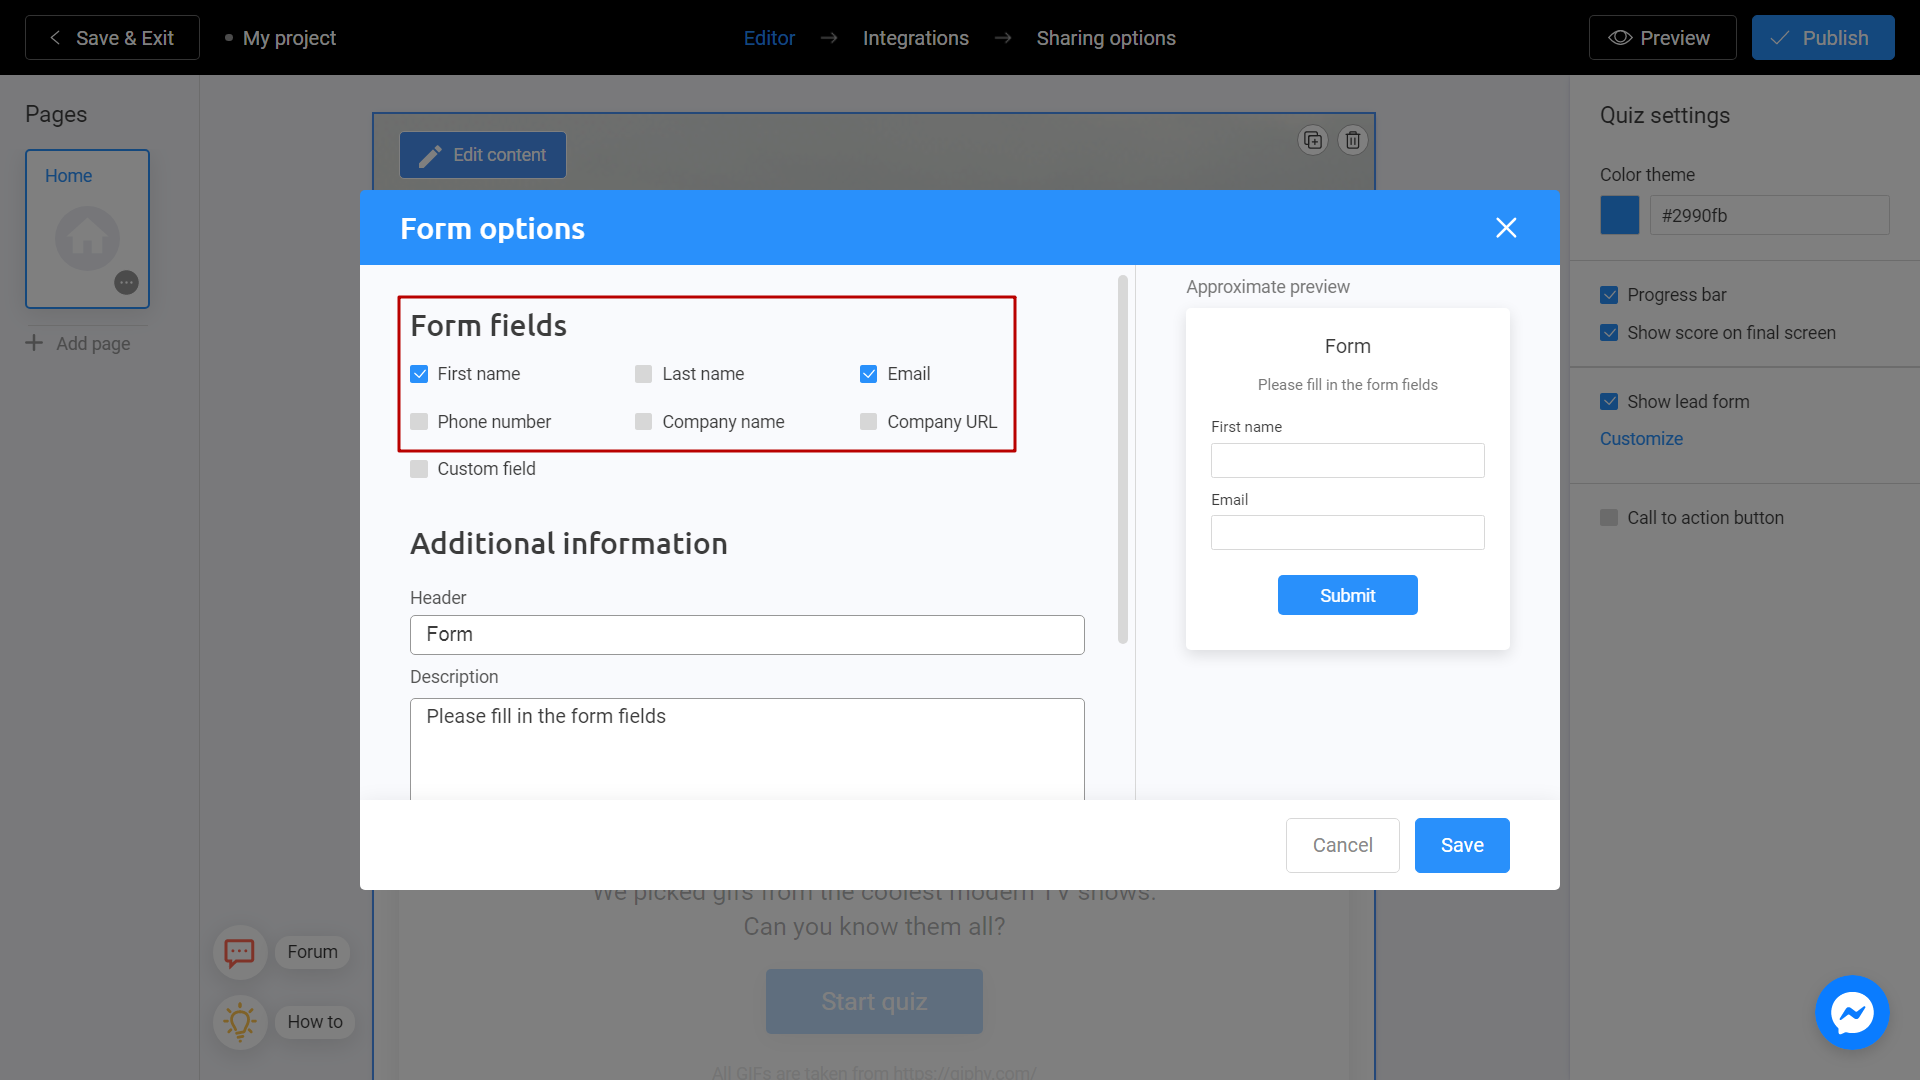Image resolution: width=1920 pixels, height=1080 pixels.
Task: Click the color swatch for #2990fb theme
Action: click(x=1619, y=215)
